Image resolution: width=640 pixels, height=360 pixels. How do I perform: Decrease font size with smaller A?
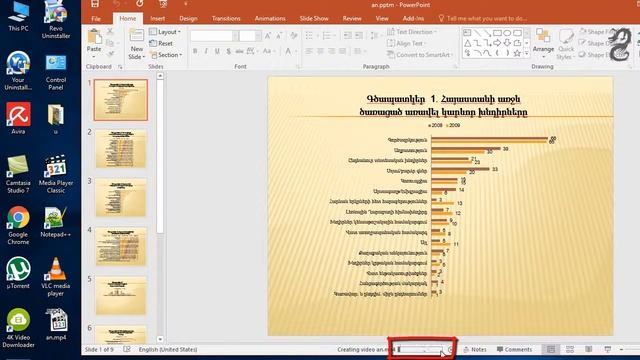tap(279, 36)
